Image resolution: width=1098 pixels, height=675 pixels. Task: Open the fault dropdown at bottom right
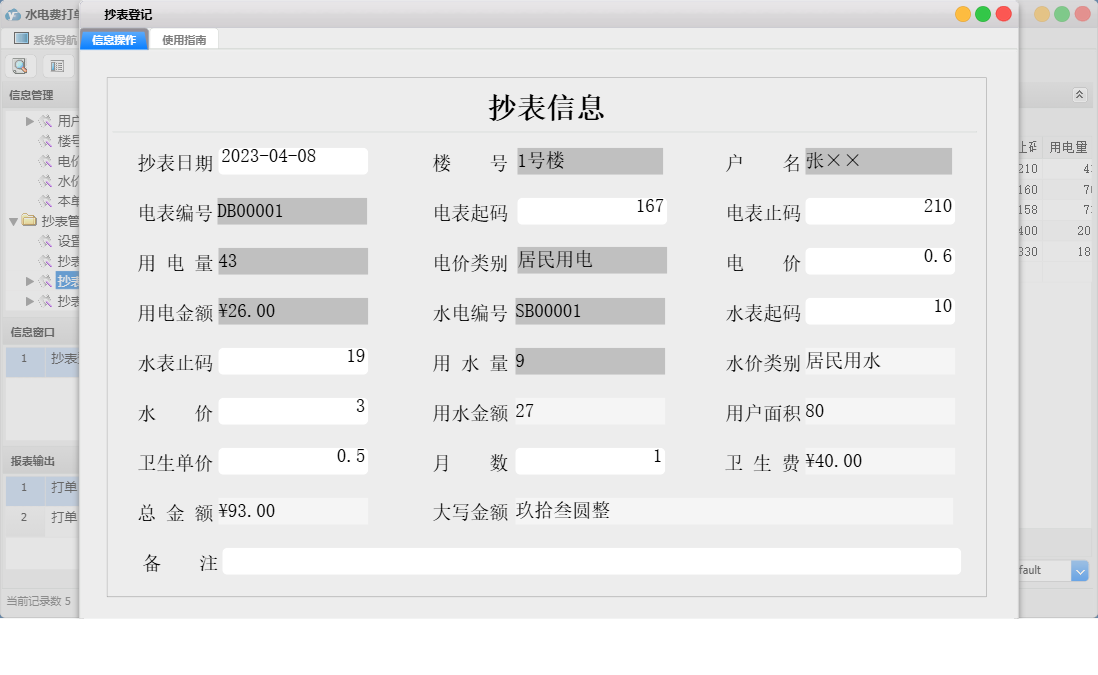pos(1078,571)
